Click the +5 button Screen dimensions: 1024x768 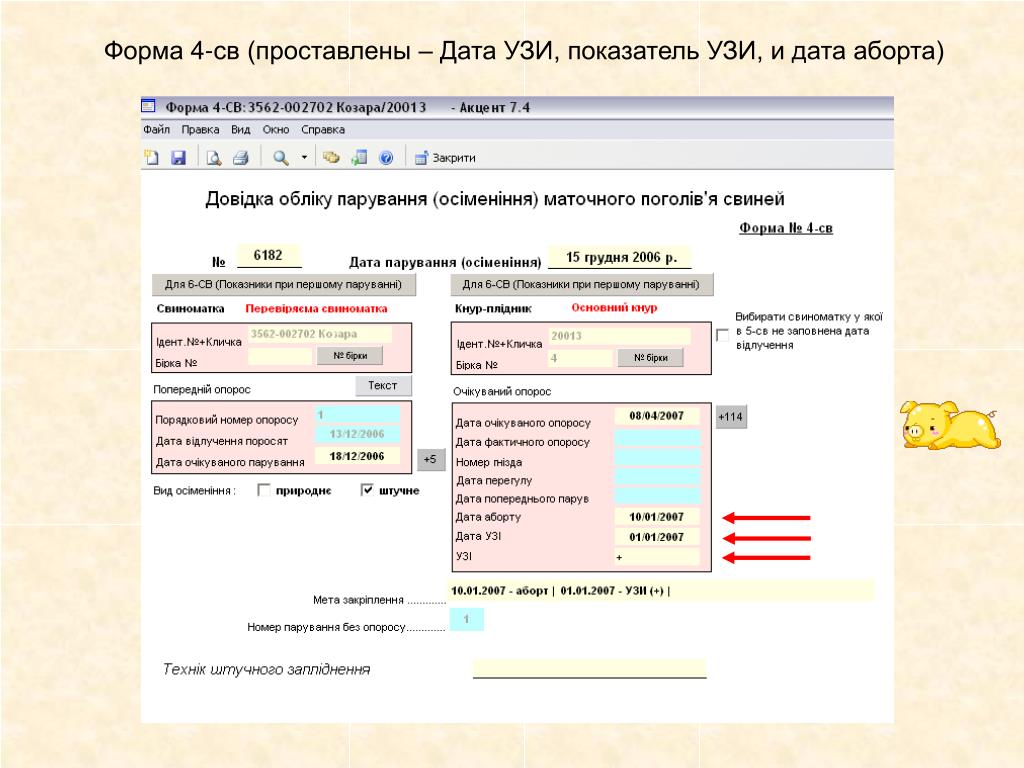pos(430,459)
